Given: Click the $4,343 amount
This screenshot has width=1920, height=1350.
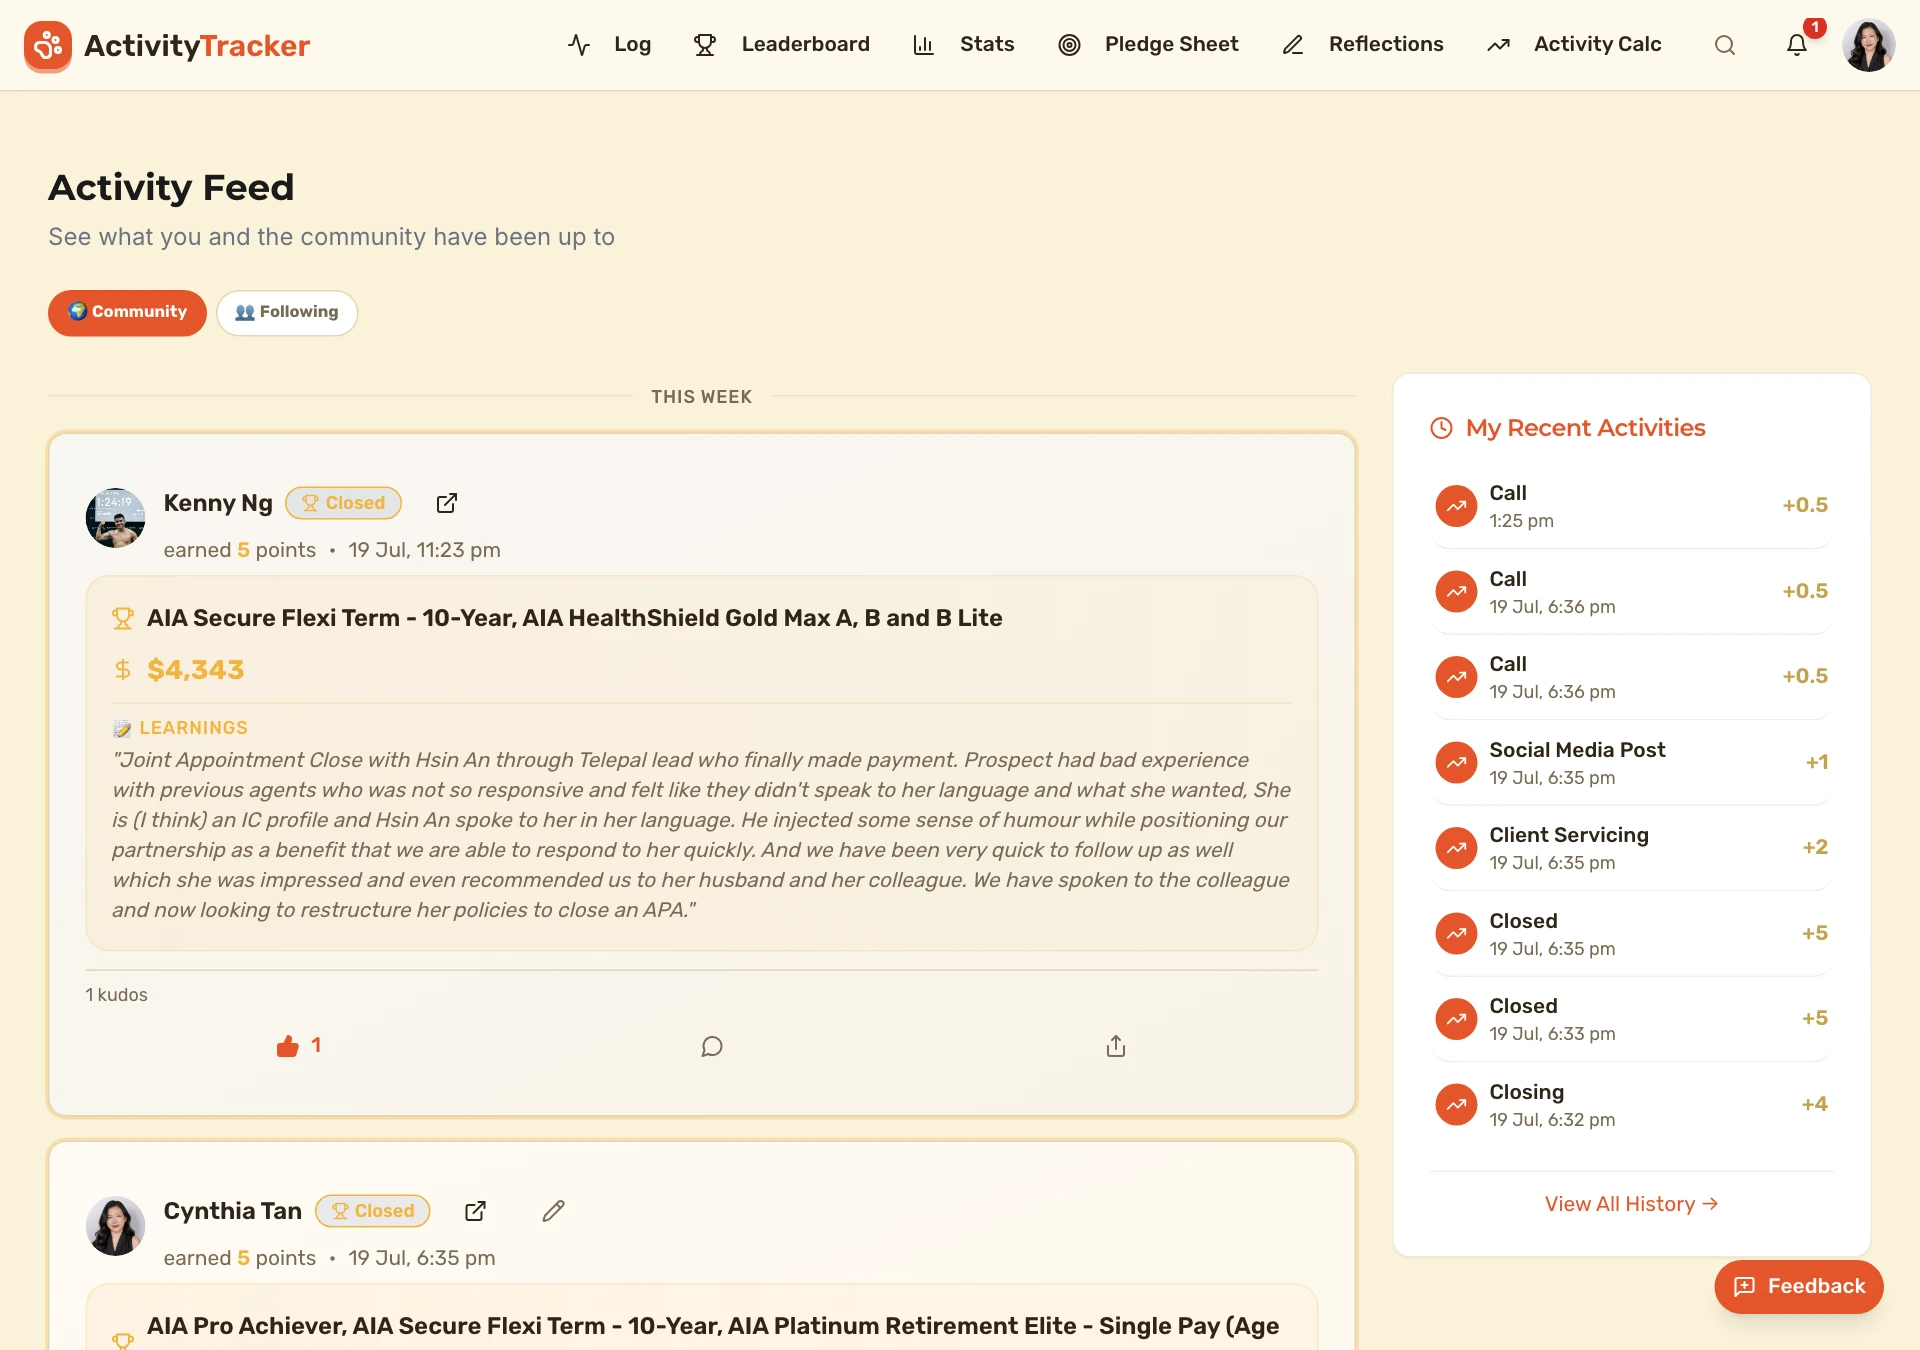Looking at the screenshot, I should click(x=195, y=670).
